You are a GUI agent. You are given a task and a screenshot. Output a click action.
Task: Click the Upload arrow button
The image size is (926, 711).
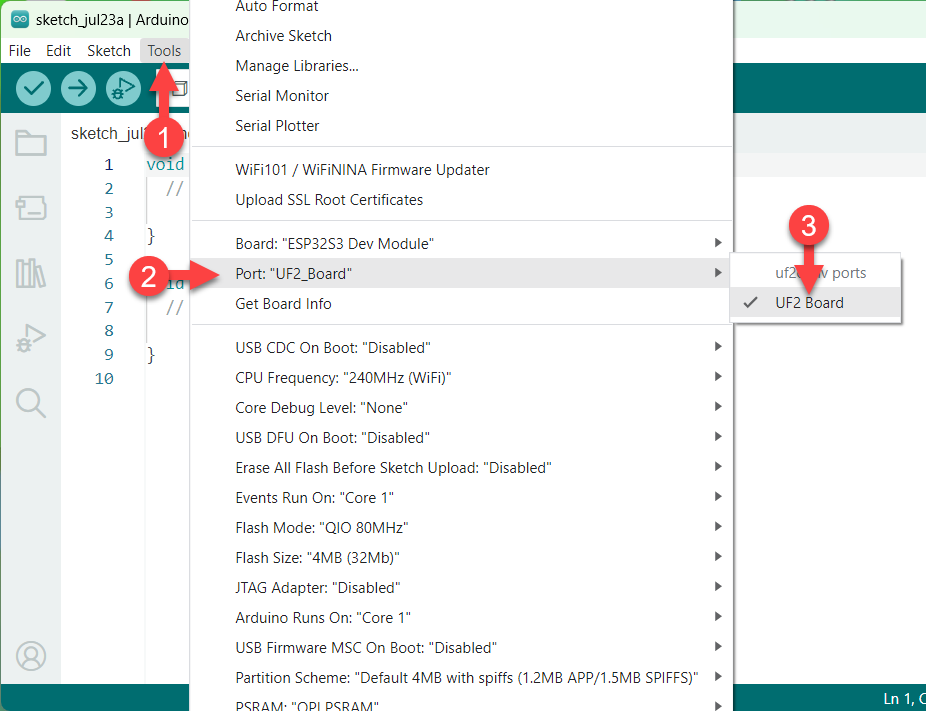coord(78,89)
